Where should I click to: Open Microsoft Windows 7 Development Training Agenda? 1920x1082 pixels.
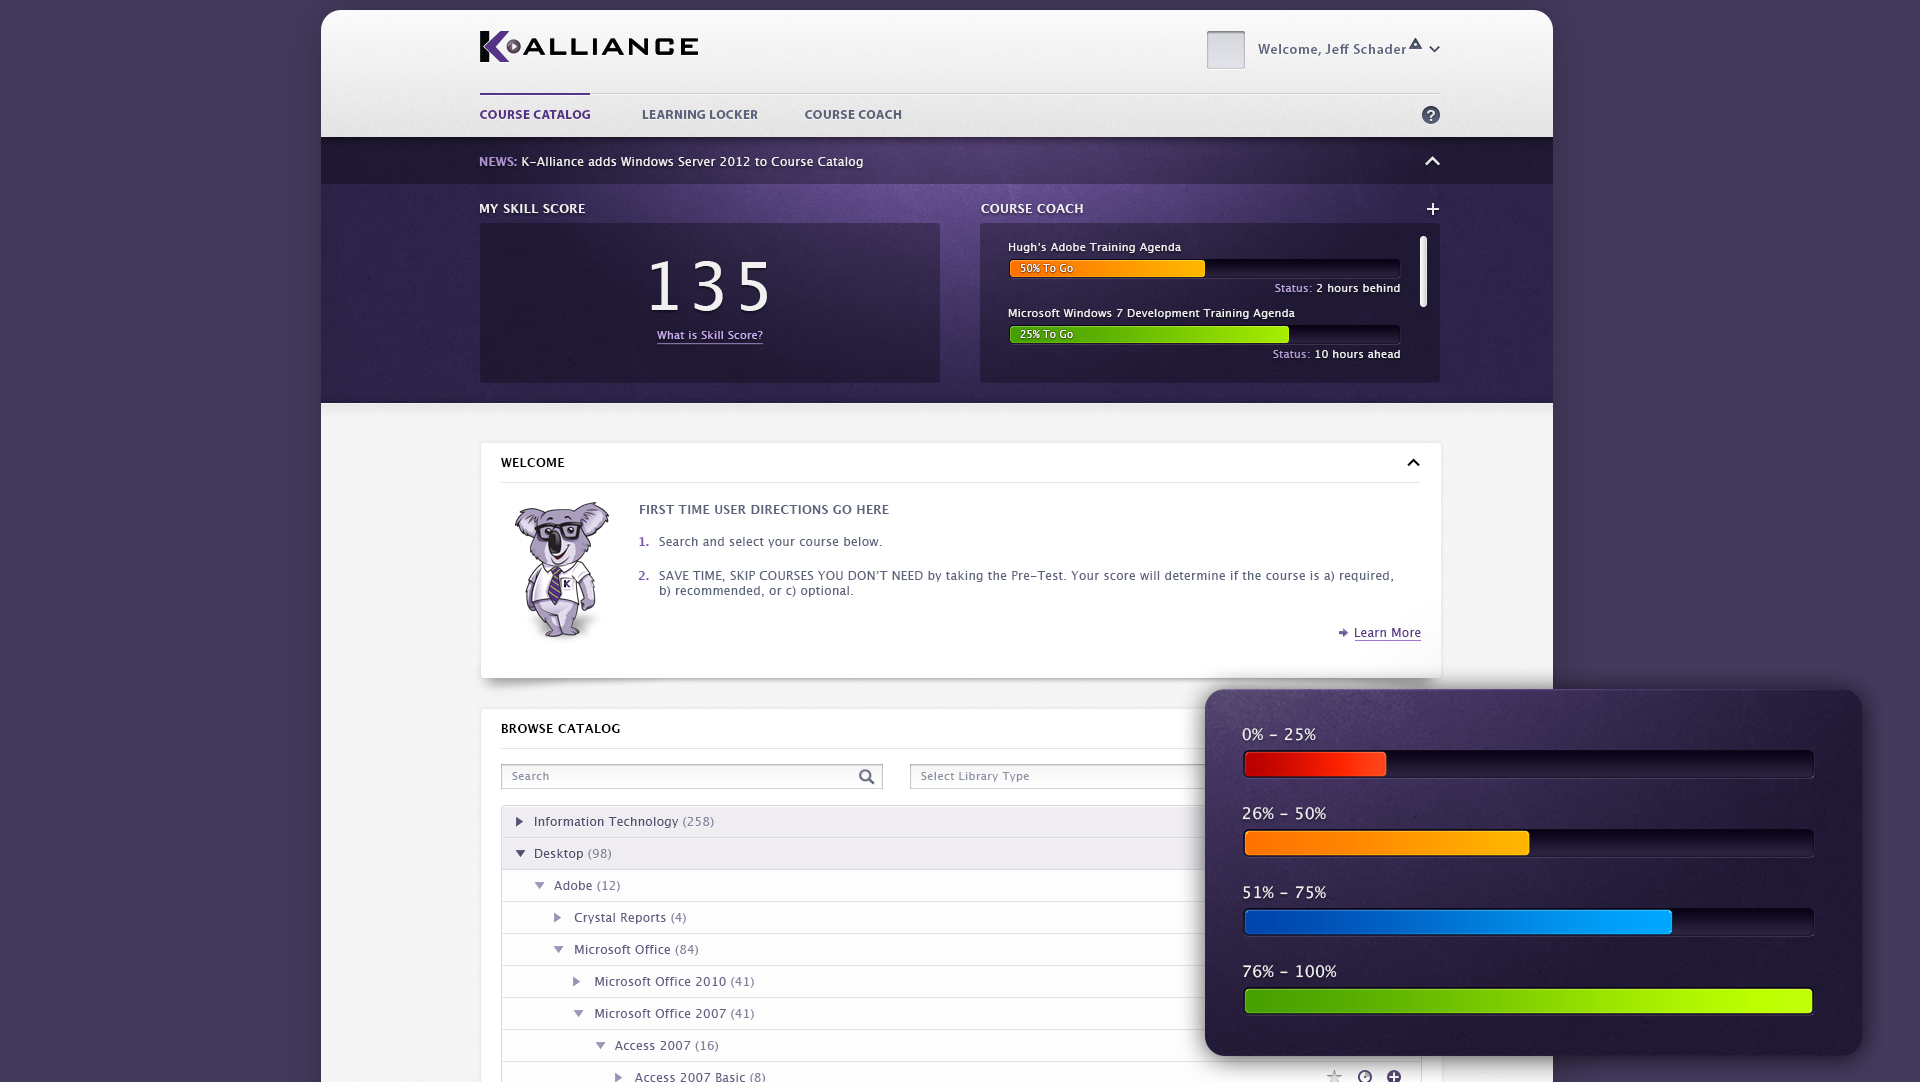click(1151, 313)
